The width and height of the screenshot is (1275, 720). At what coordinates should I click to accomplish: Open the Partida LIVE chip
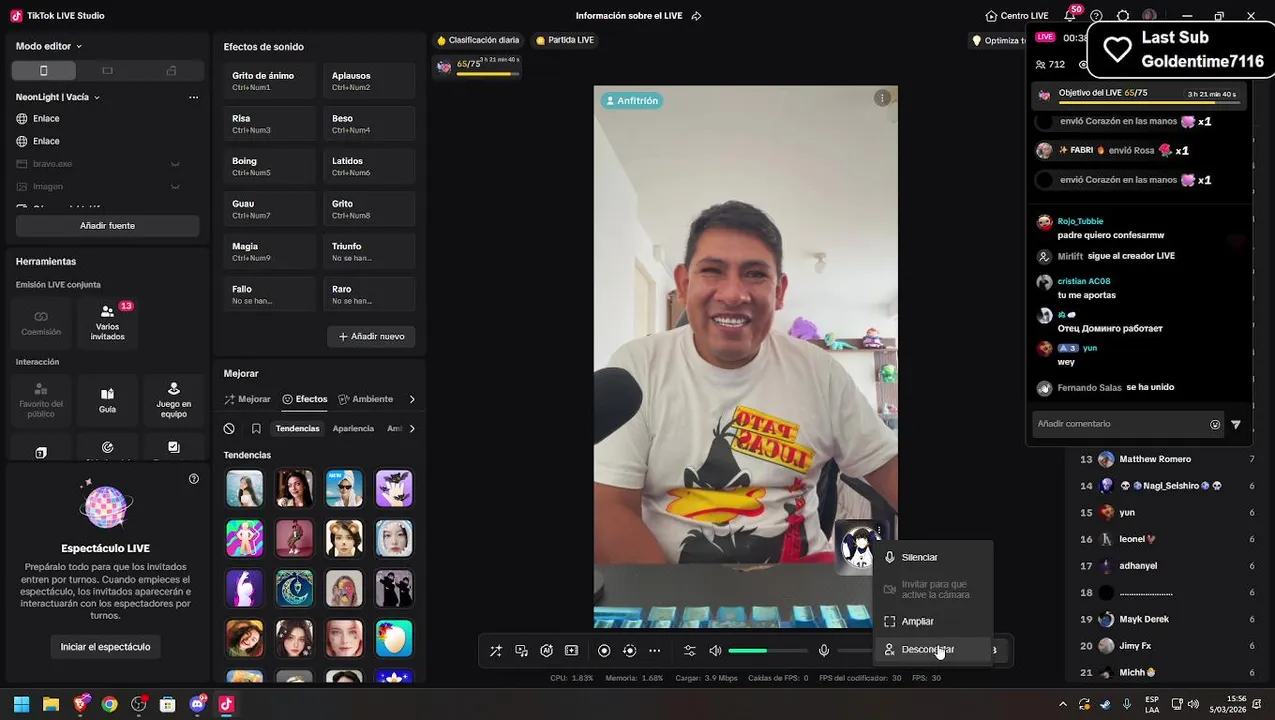(x=565, y=40)
